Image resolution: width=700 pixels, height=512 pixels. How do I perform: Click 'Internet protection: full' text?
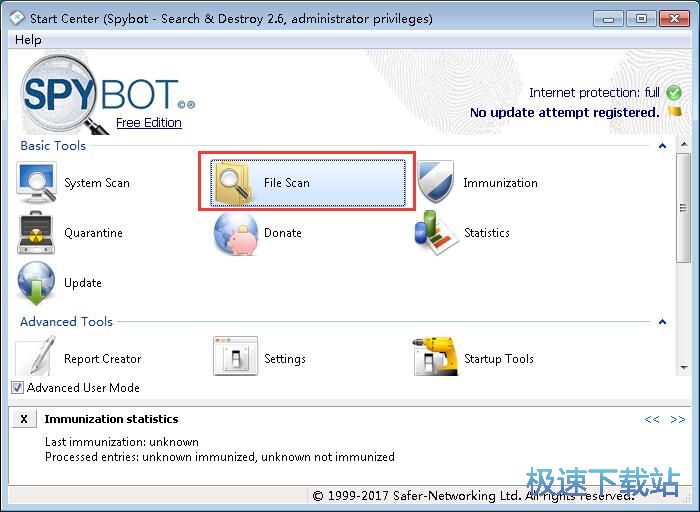tap(594, 93)
